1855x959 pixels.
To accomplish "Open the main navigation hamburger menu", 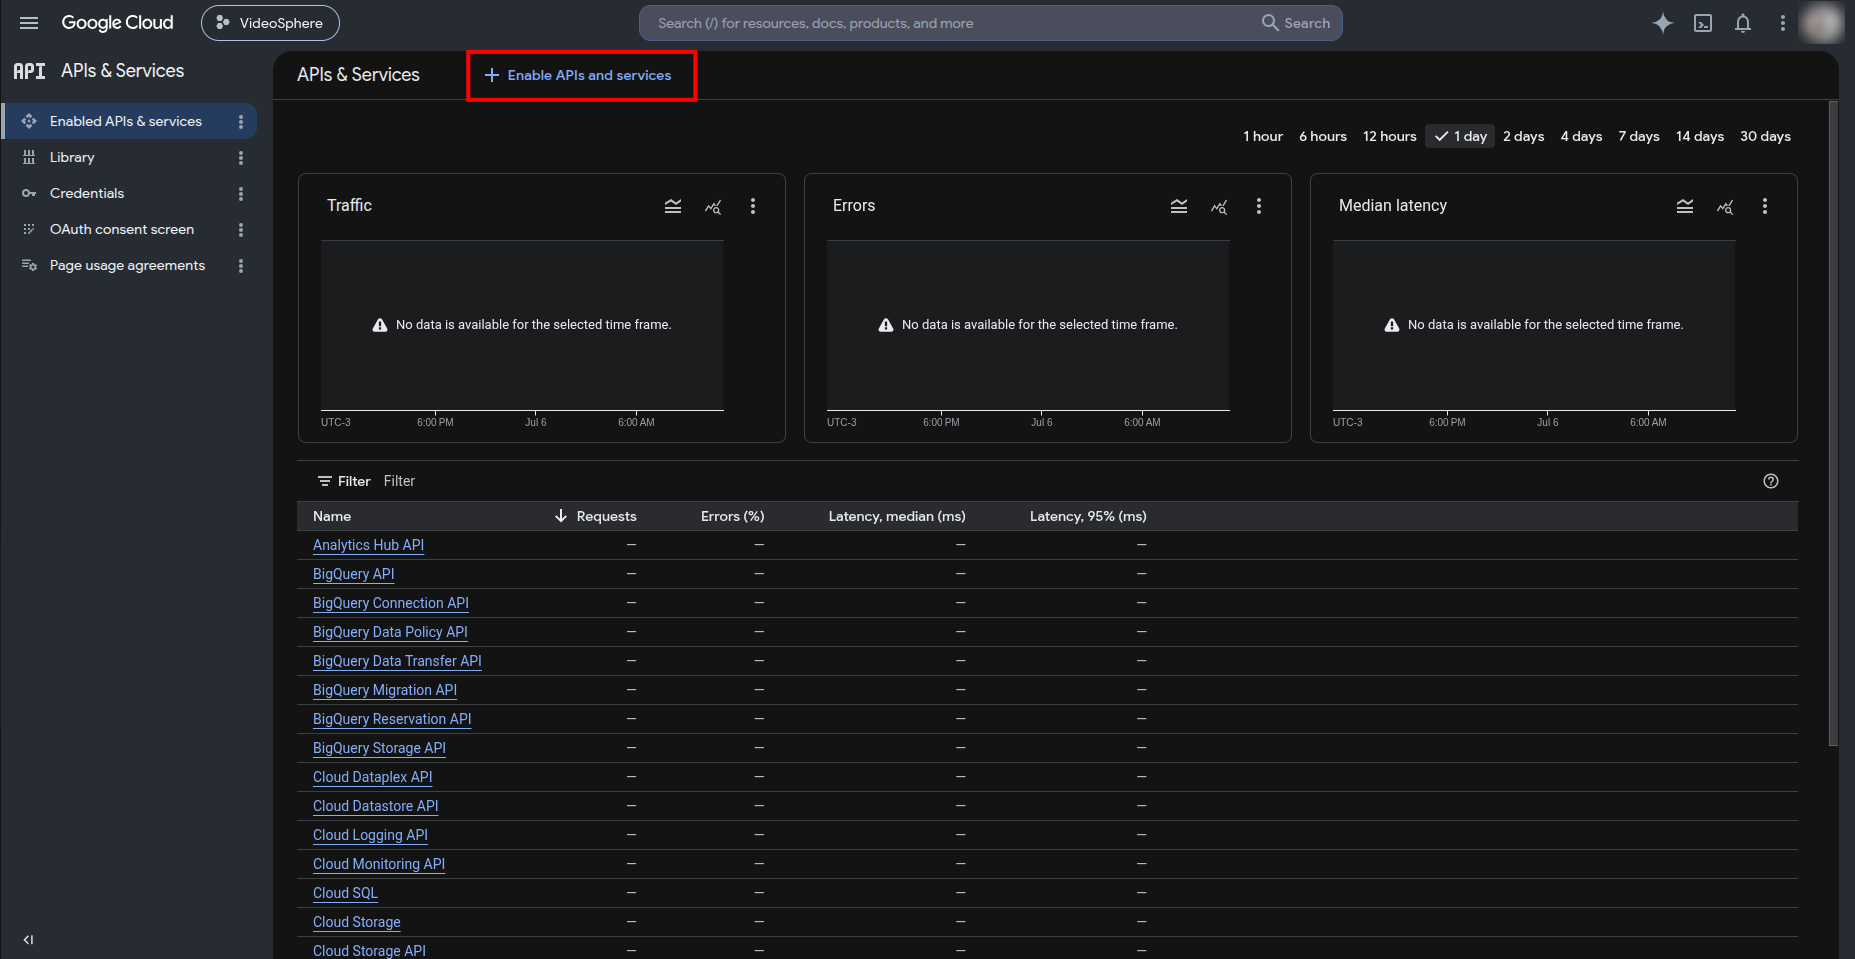I will pyautogui.click(x=29, y=23).
